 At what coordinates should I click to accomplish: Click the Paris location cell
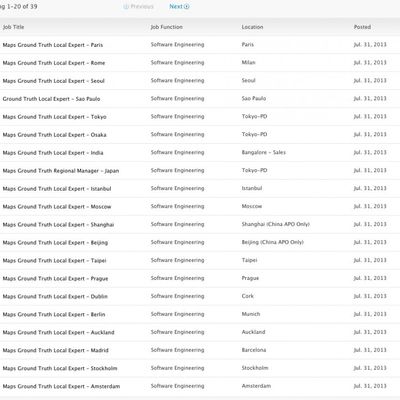coord(248,45)
